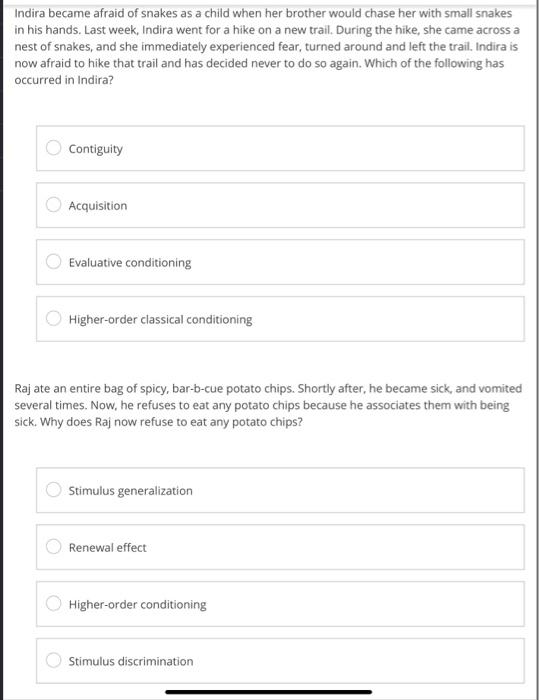The image size is (539, 700).
Task: Choose the Renewal effect radio circle
Action: click(54, 546)
